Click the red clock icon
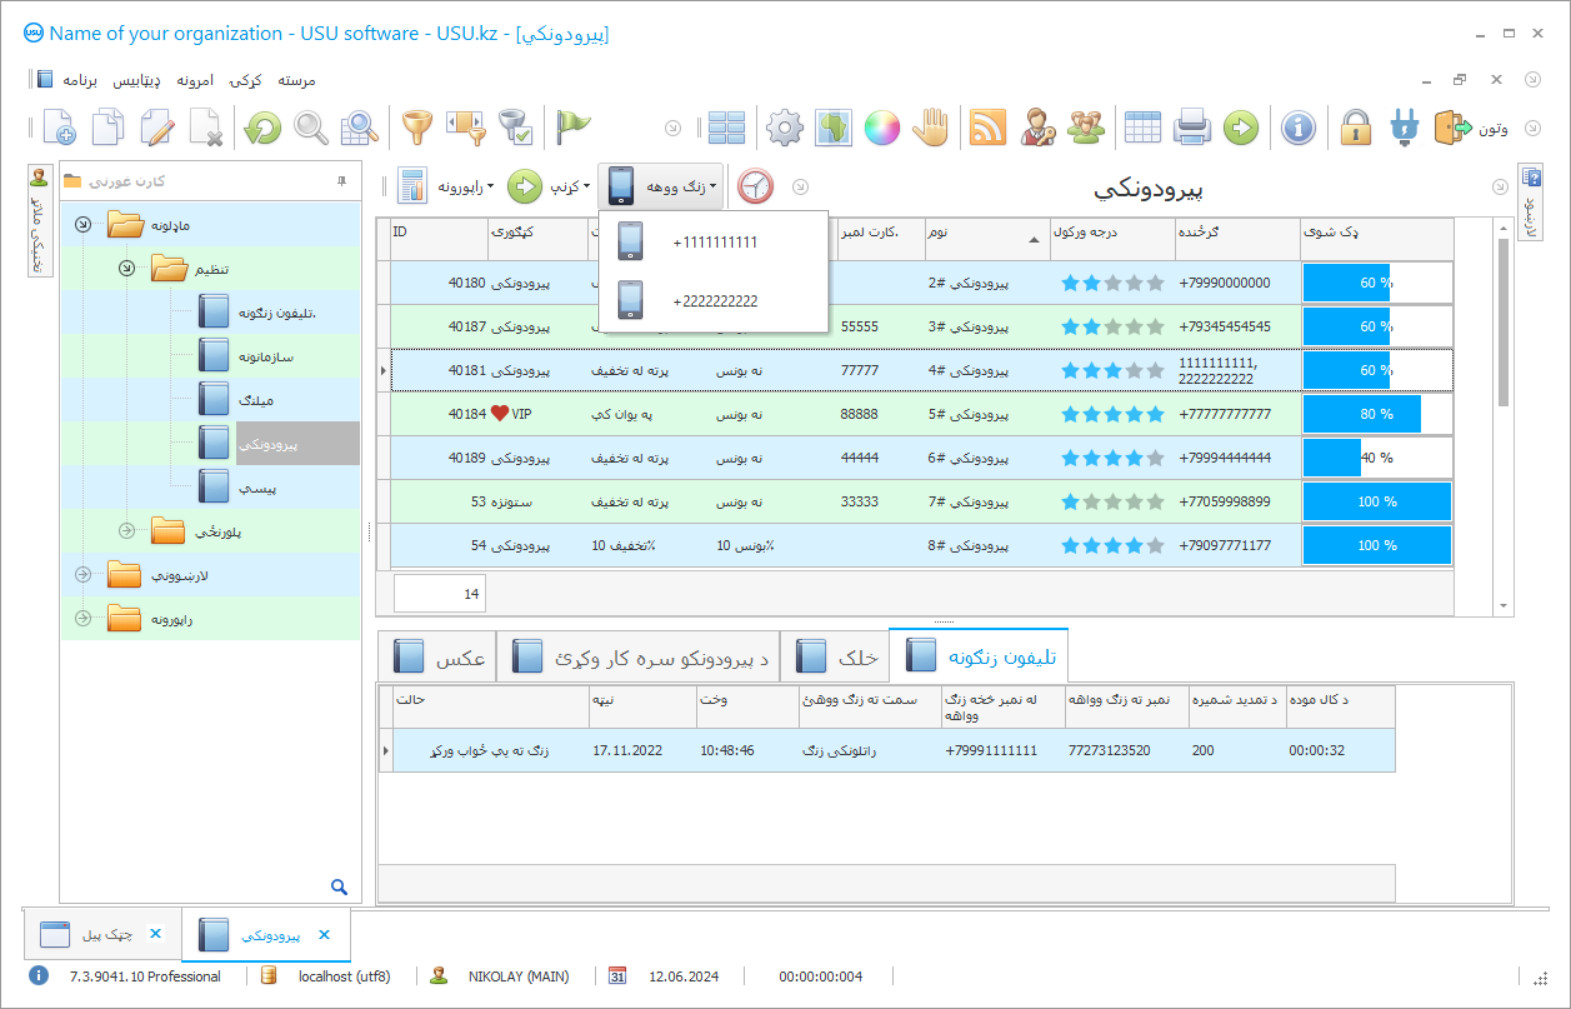 pos(755,187)
